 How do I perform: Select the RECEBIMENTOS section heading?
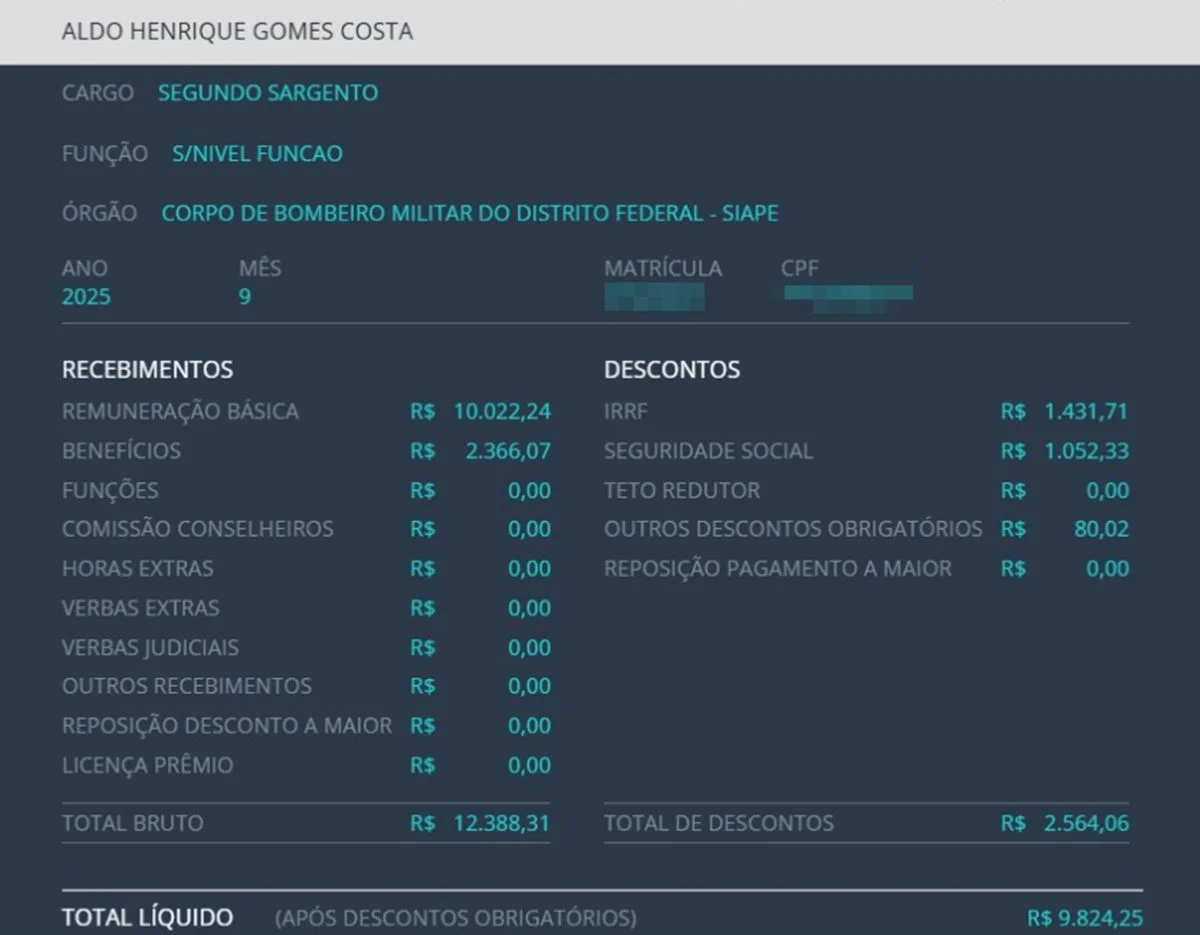(148, 370)
